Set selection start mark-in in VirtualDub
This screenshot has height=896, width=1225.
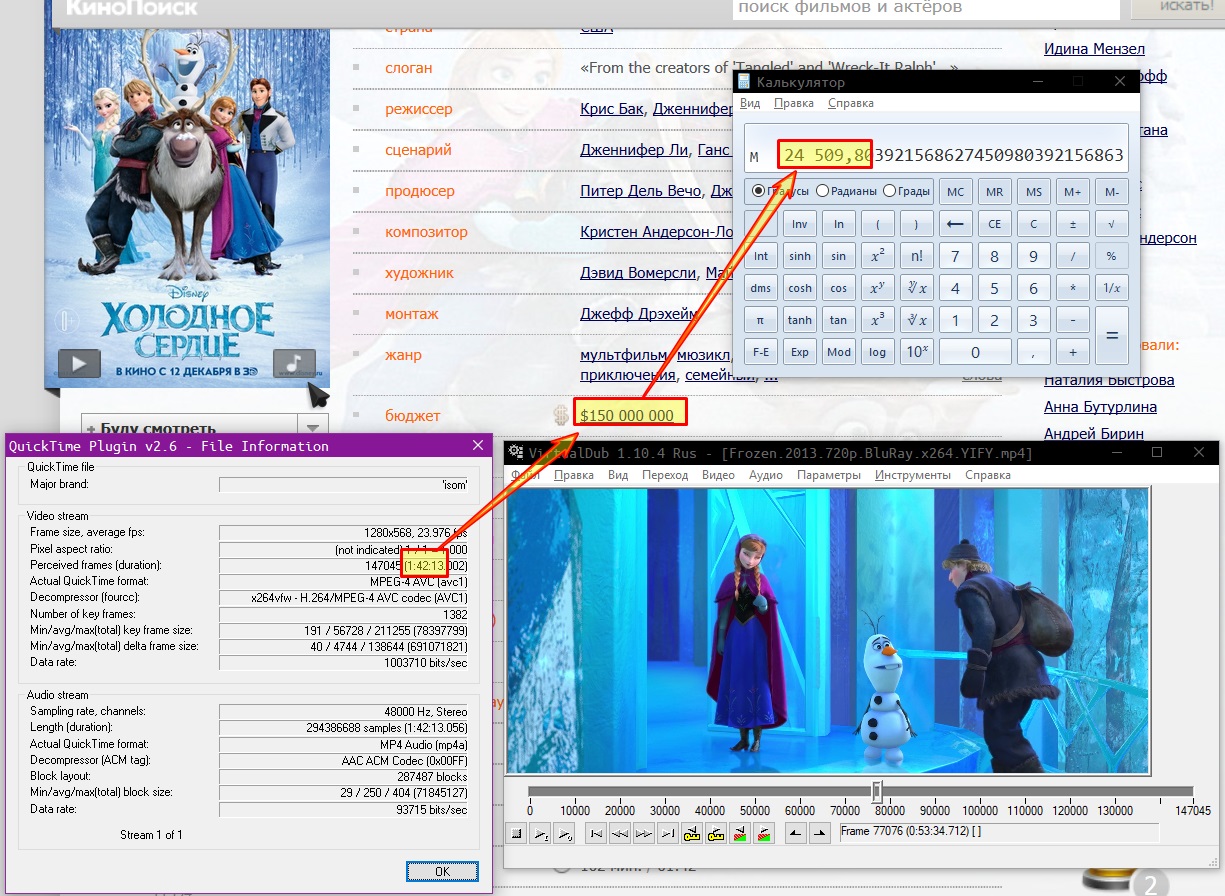(x=796, y=833)
